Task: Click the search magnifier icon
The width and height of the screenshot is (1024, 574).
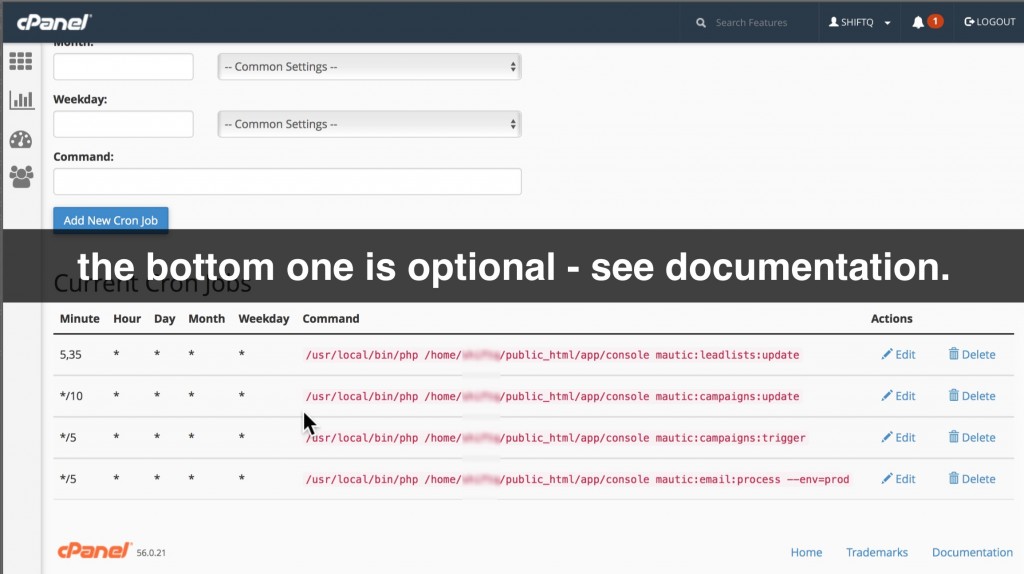Action: (701, 23)
